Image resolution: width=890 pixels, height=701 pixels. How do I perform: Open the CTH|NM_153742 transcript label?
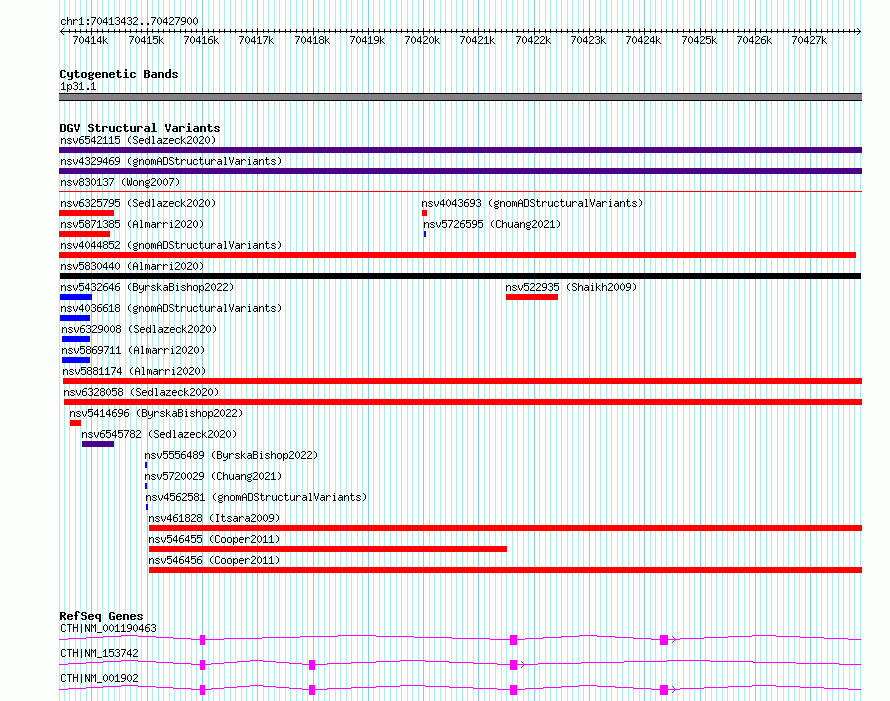pos(99,653)
